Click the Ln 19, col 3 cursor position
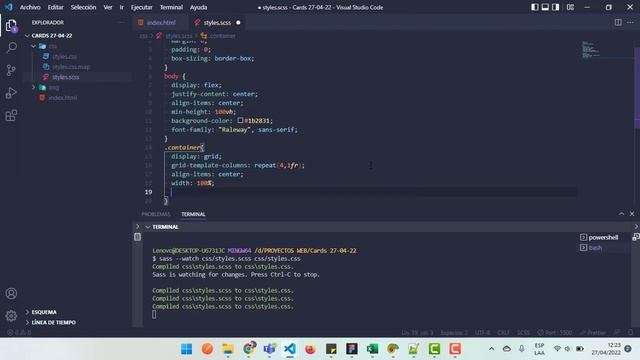 (417, 333)
